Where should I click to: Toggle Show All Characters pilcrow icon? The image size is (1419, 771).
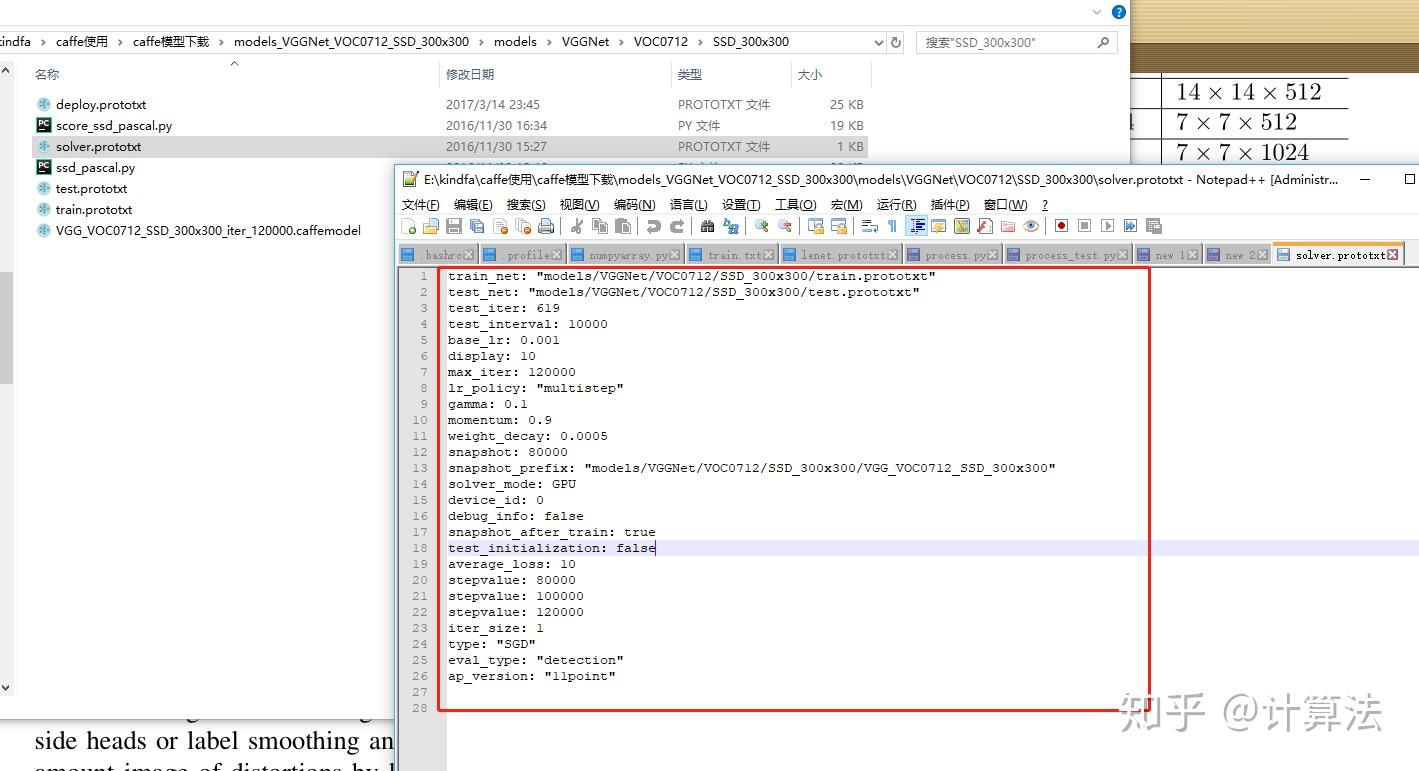point(892,226)
